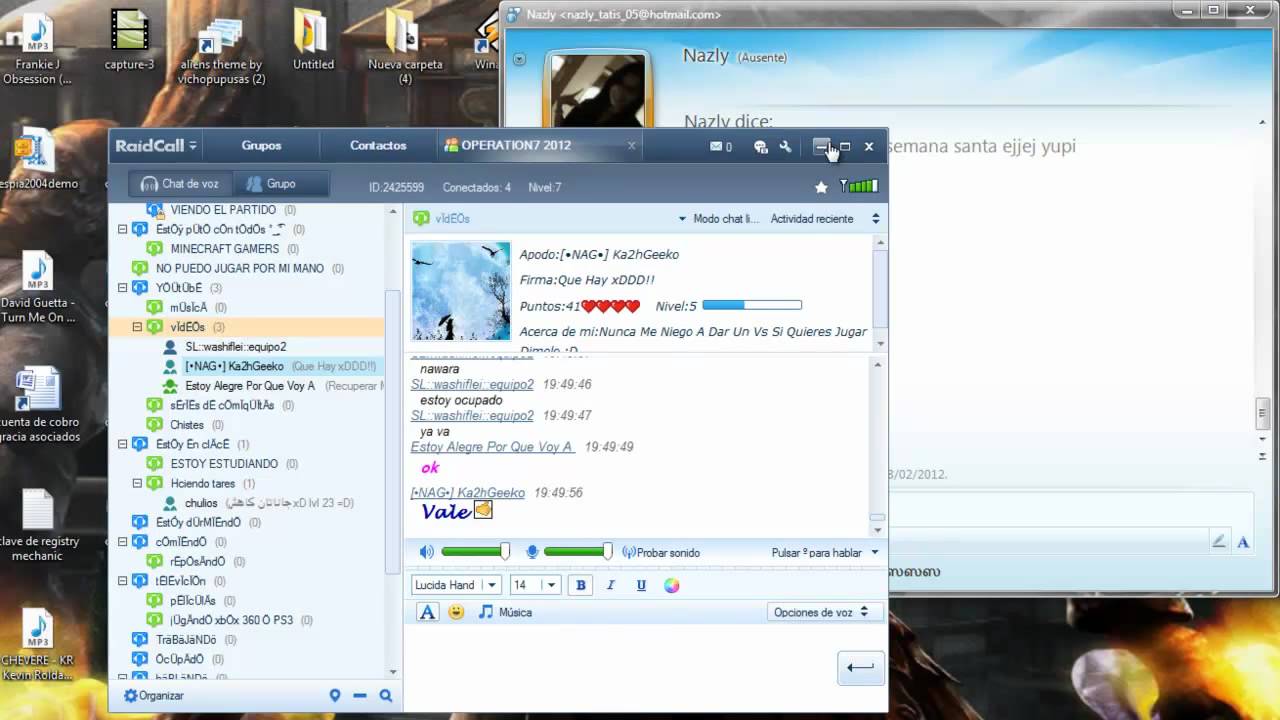Screen dimensions: 1280x720
Task: Switch to Contactos tab
Action: click(378, 146)
